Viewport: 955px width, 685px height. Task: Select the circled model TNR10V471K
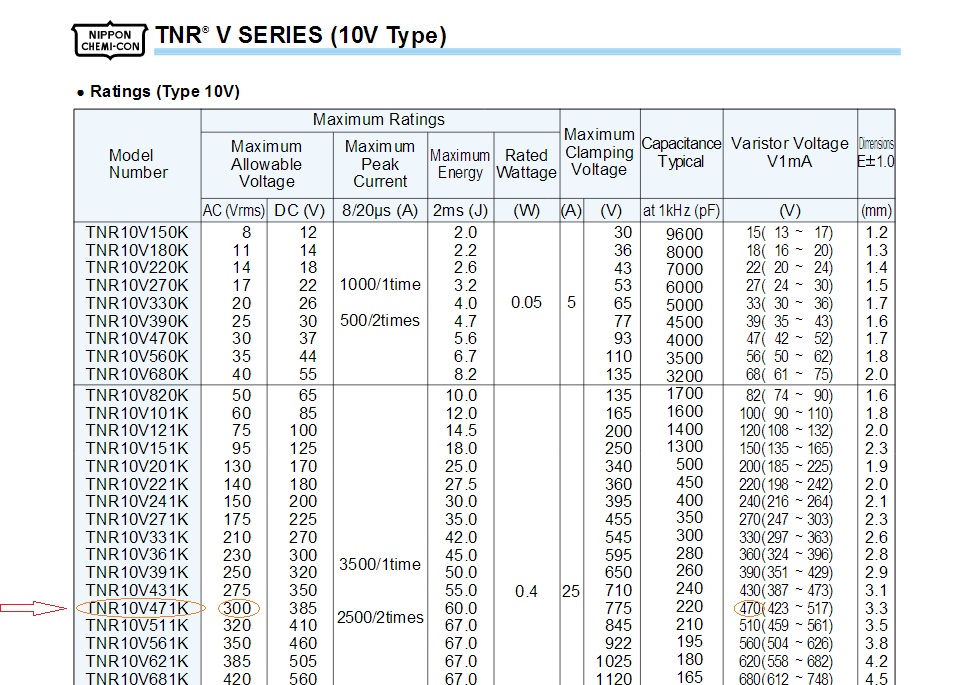(x=139, y=608)
